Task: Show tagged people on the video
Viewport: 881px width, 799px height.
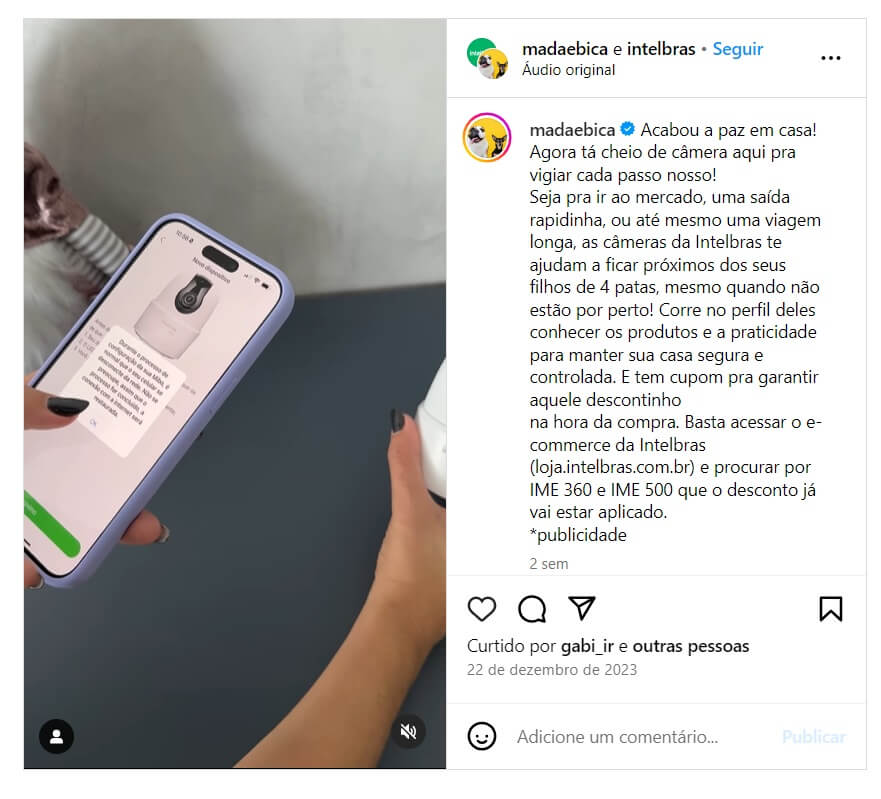Action: [56, 736]
